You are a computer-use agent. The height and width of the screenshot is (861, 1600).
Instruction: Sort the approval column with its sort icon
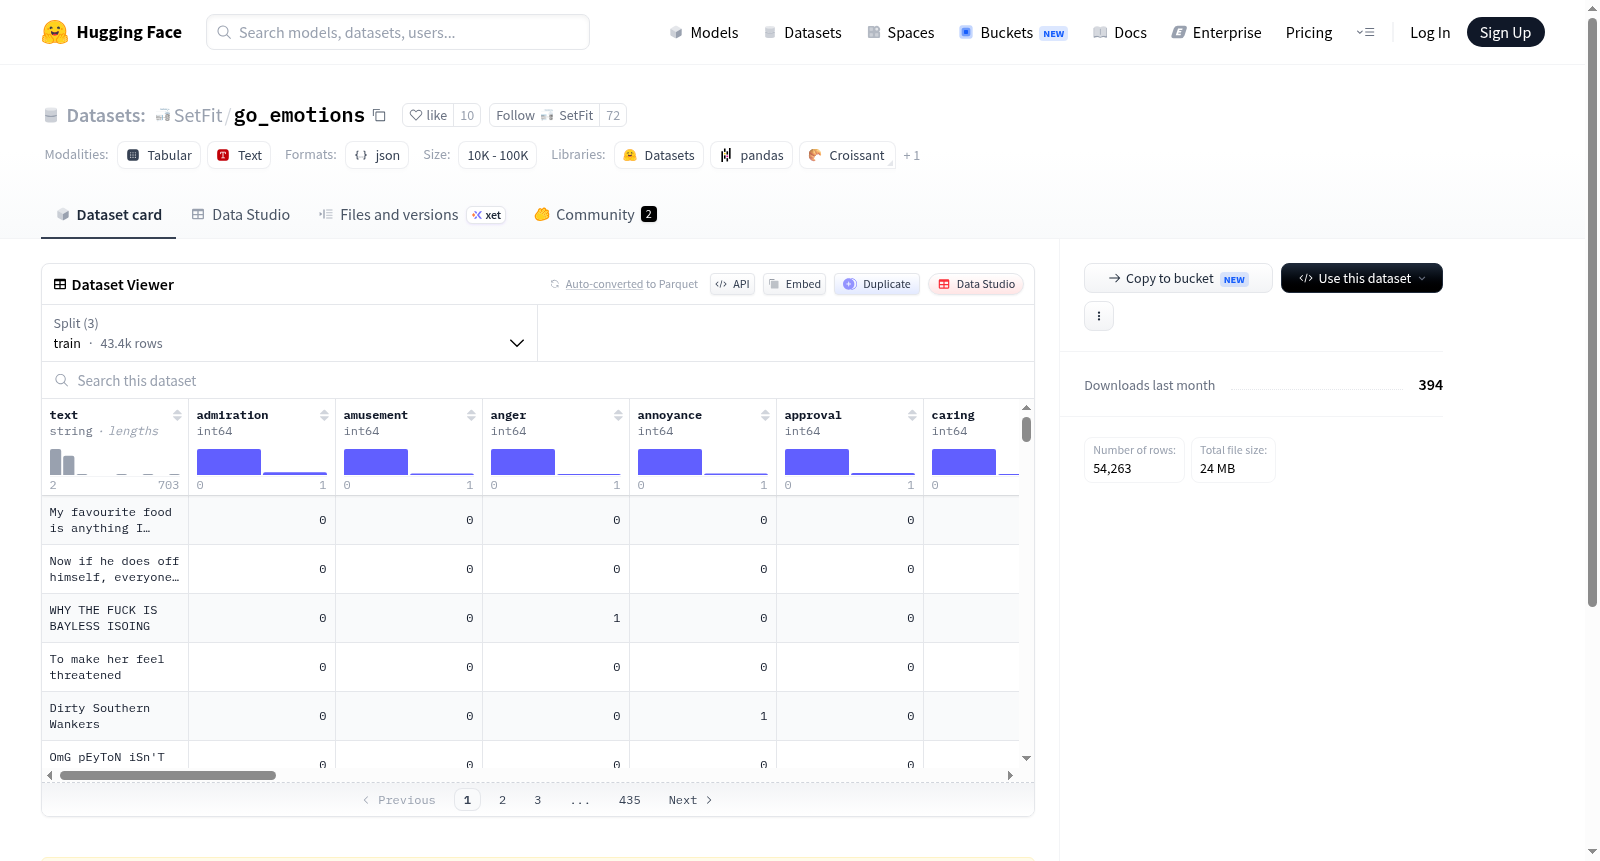(912, 415)
